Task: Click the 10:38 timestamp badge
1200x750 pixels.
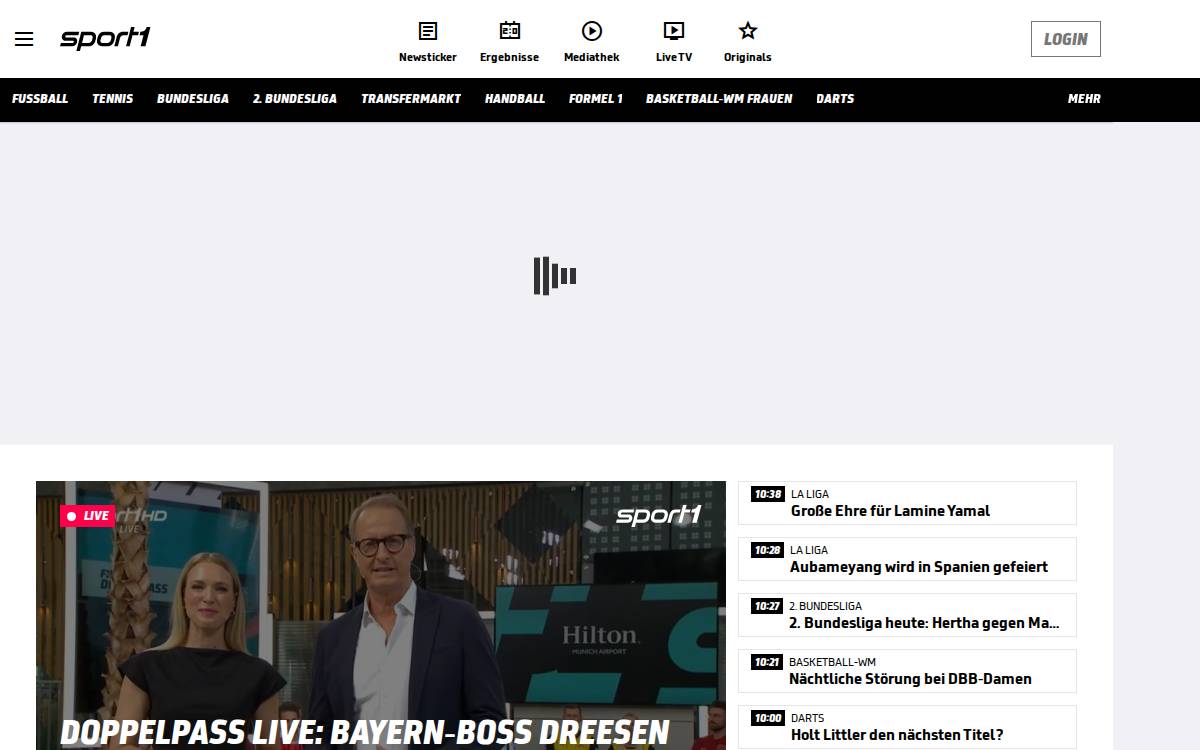Action: [x=768, y=494]
